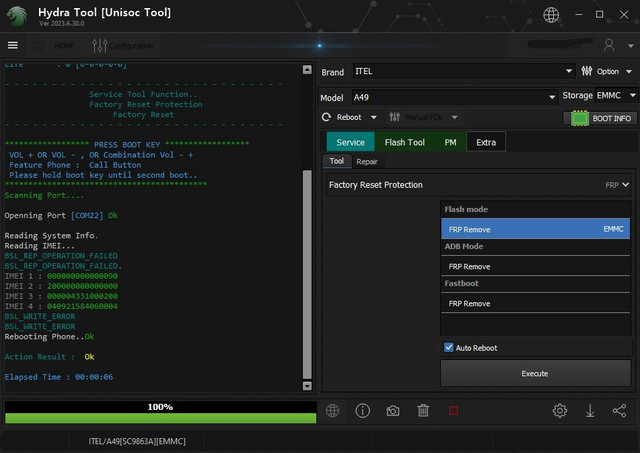Go to the HOME section
640x453 pixels.
(64, 46)
